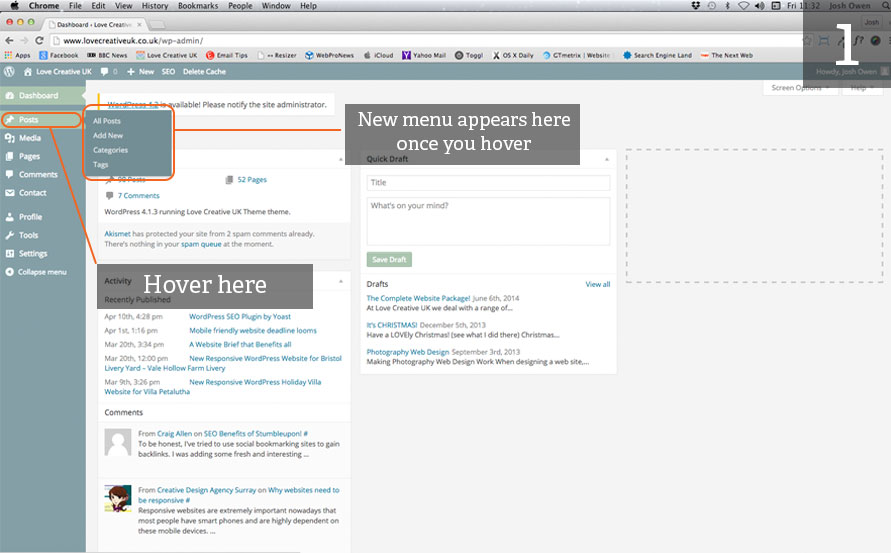This screenshot has width=891, height=553.
Task: Open the Bookmarks menu in Chrome
Action: (x=197, y=6)
